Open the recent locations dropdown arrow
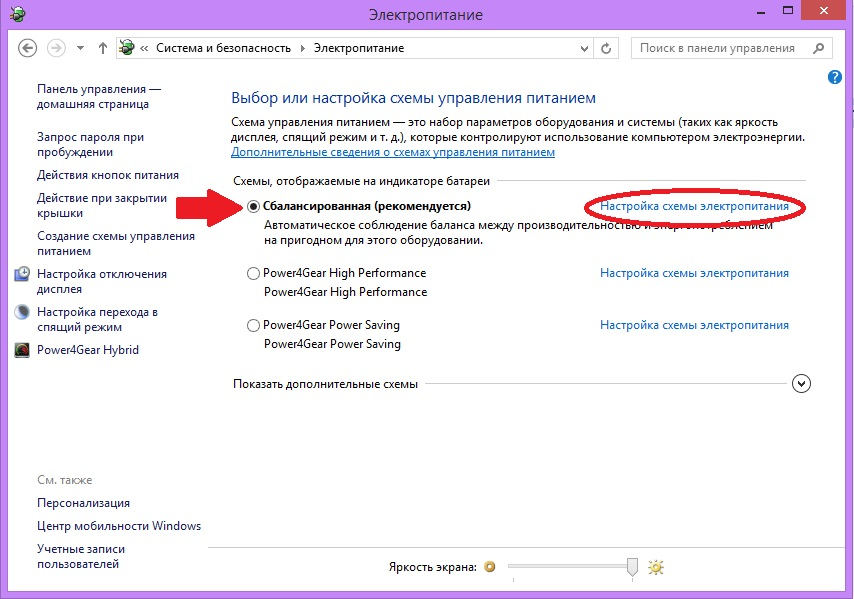The image size is (854, 599). tap(81, 48)
